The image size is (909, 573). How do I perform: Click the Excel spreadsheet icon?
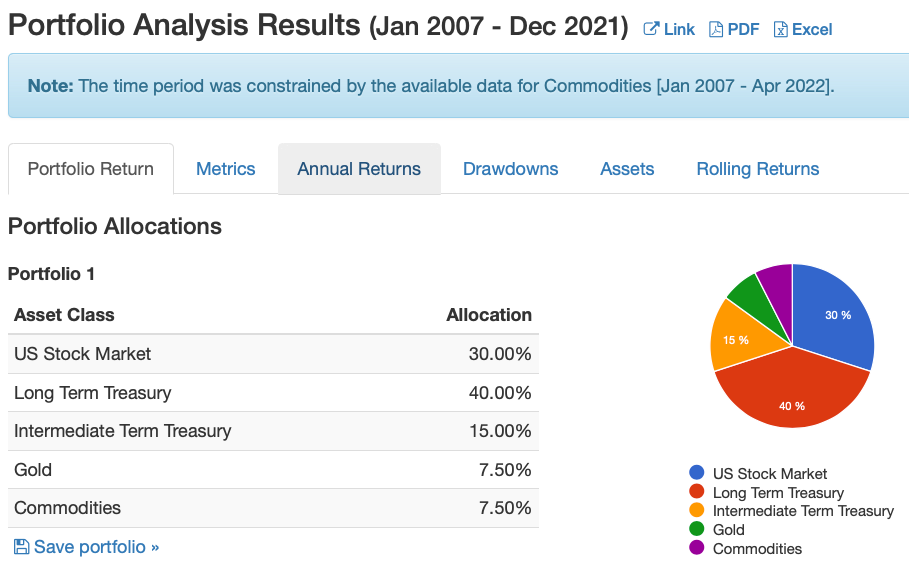(781, 29)
